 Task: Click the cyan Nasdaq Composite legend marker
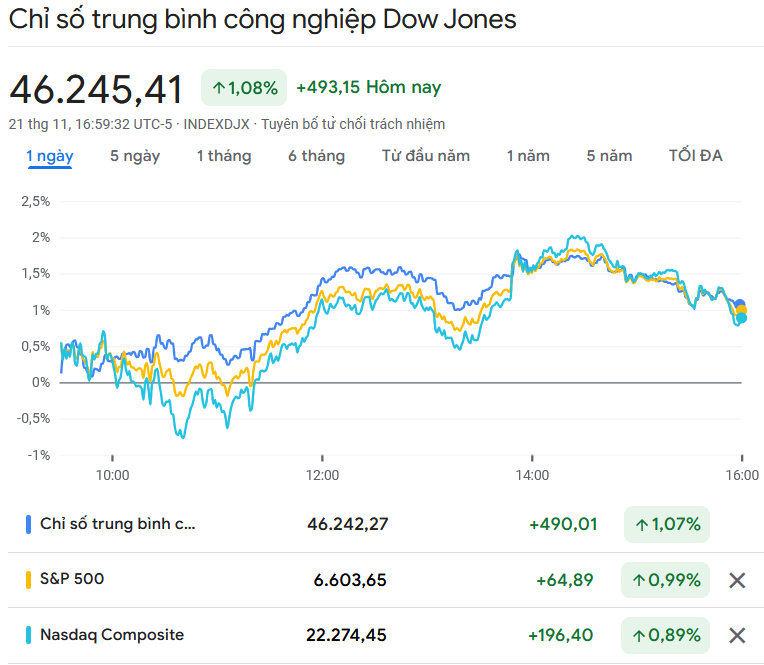click(28, 635)
